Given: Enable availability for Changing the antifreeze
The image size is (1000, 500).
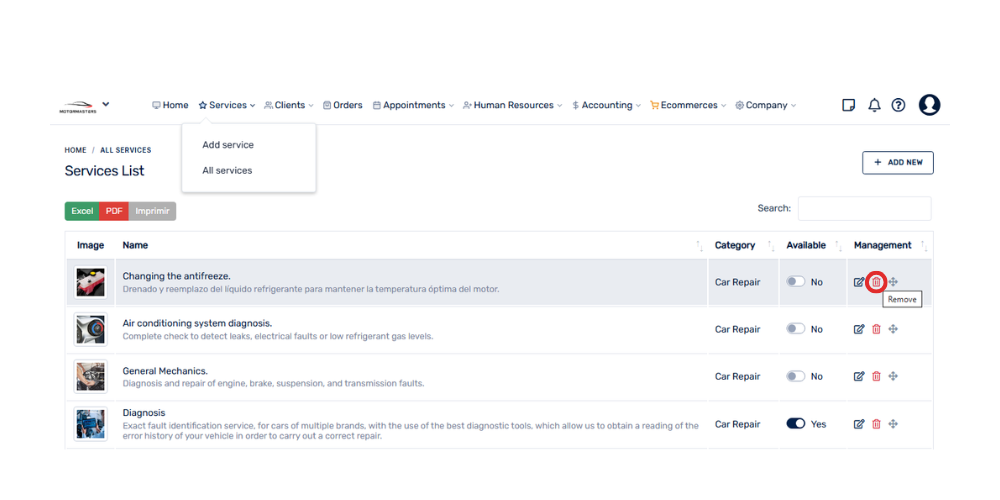Looking at the screenshot, I should (795, 282).
